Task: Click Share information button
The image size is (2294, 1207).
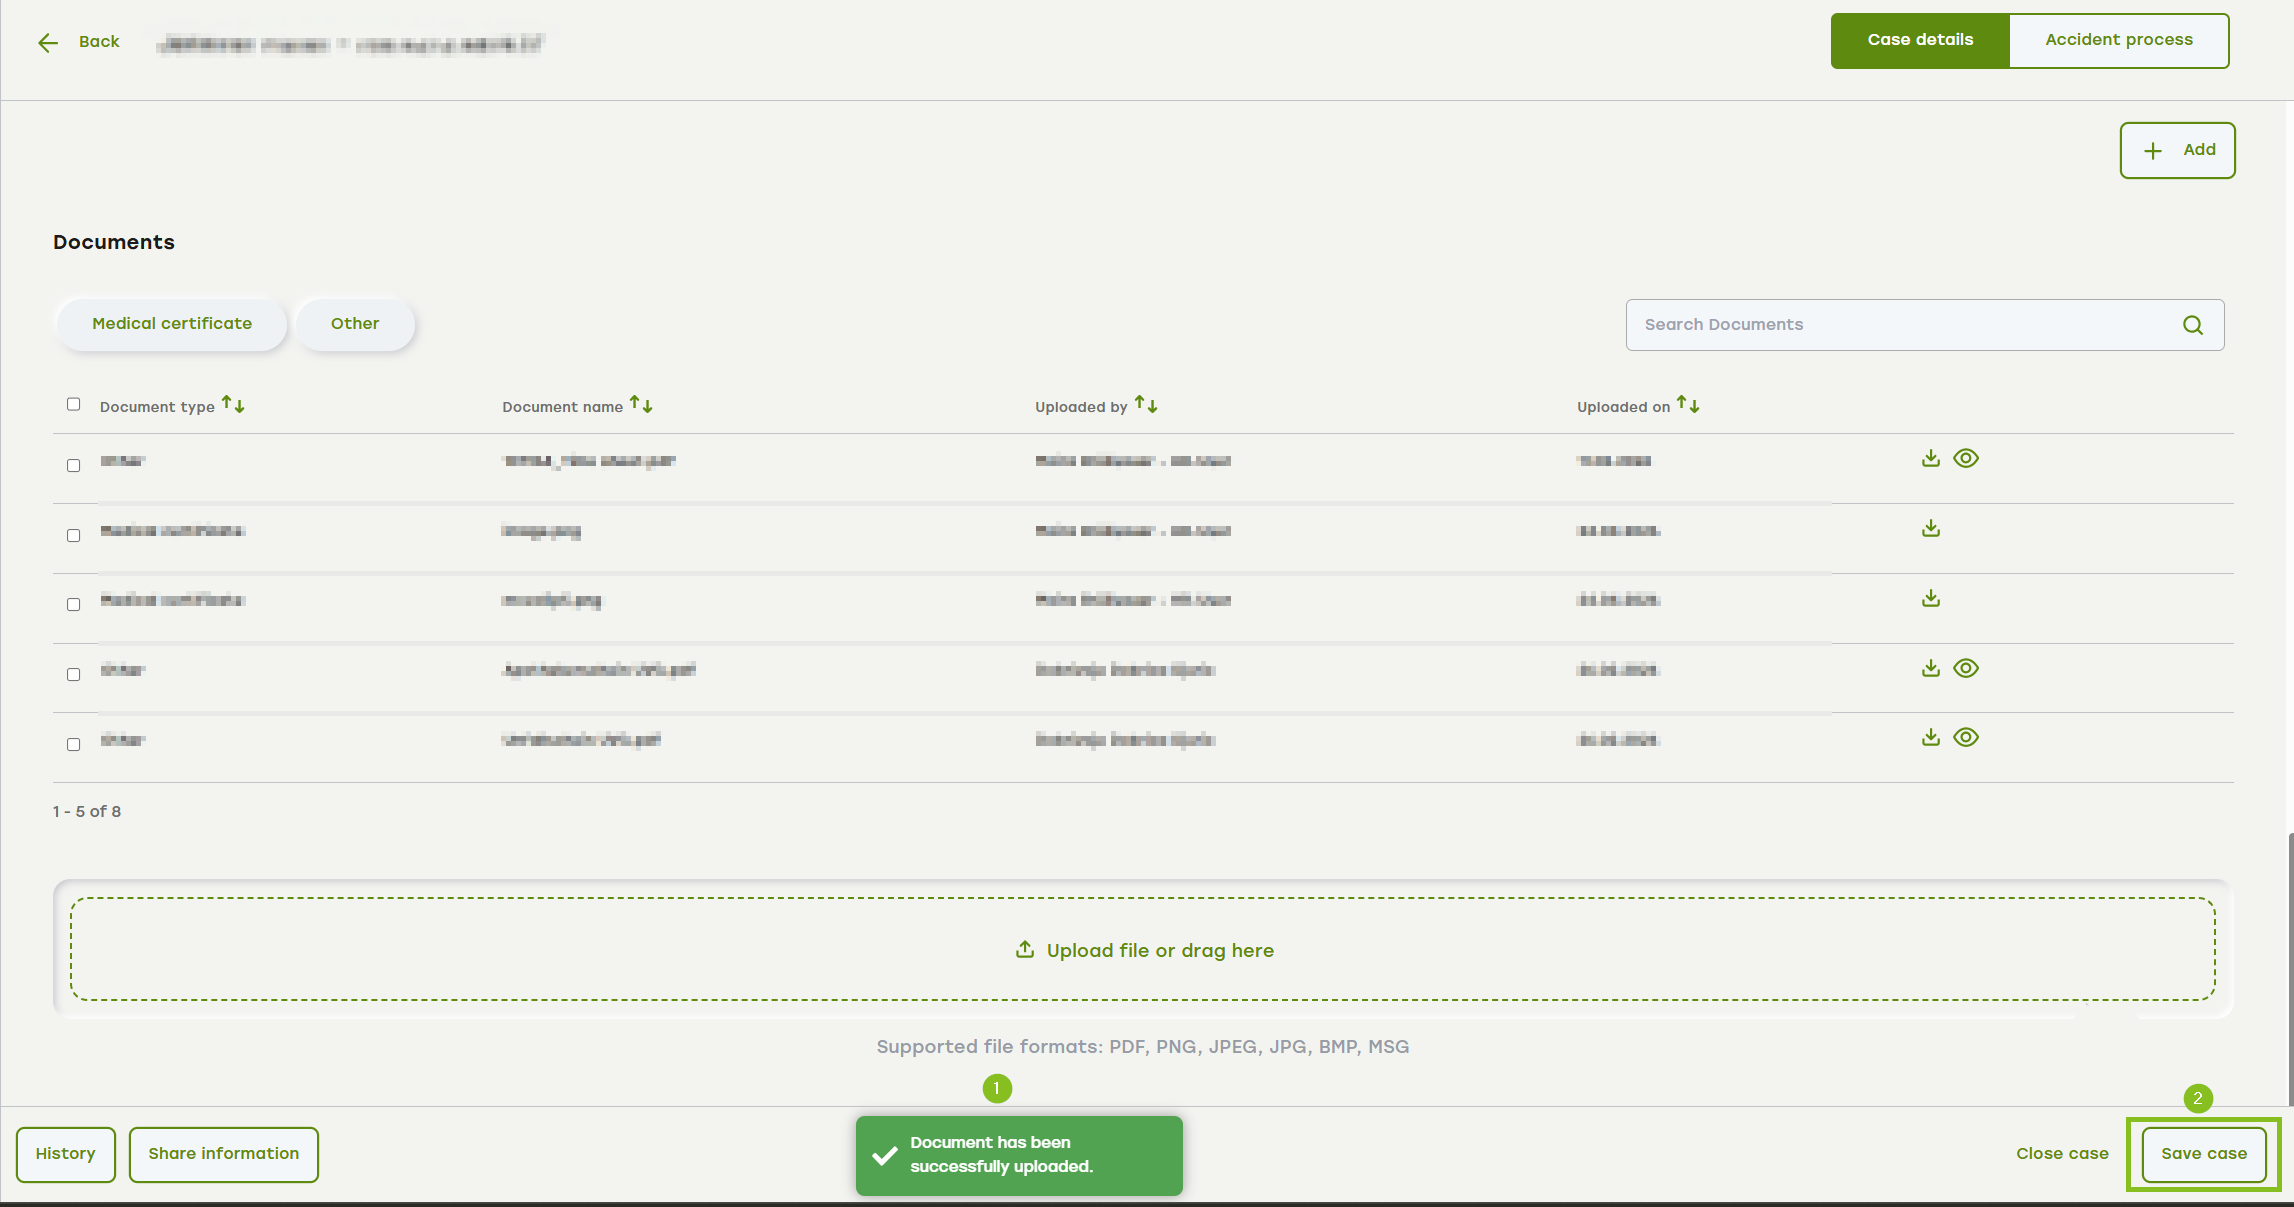Action: click(224, 1154)
